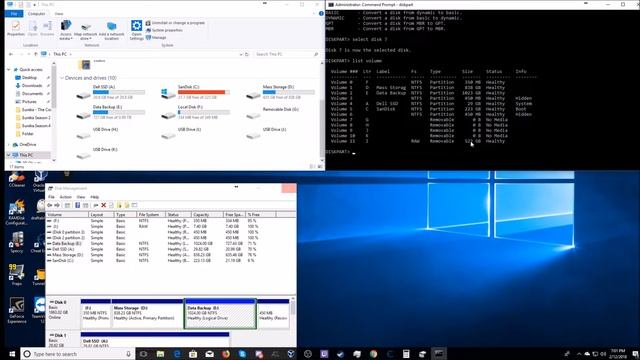Click the Forward arrow in Disk Management toolbar
Viewport: 640px width, 360px height.
pyautogui.click(x=57, y=205)
